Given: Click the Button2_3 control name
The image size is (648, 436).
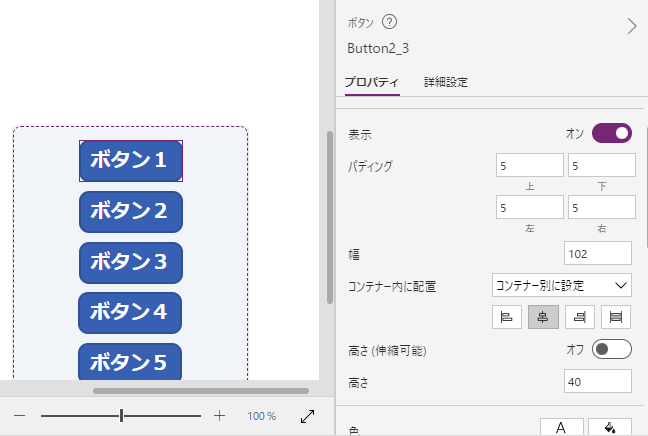Looking at the screenshot, I should click(x=378, y=48).
